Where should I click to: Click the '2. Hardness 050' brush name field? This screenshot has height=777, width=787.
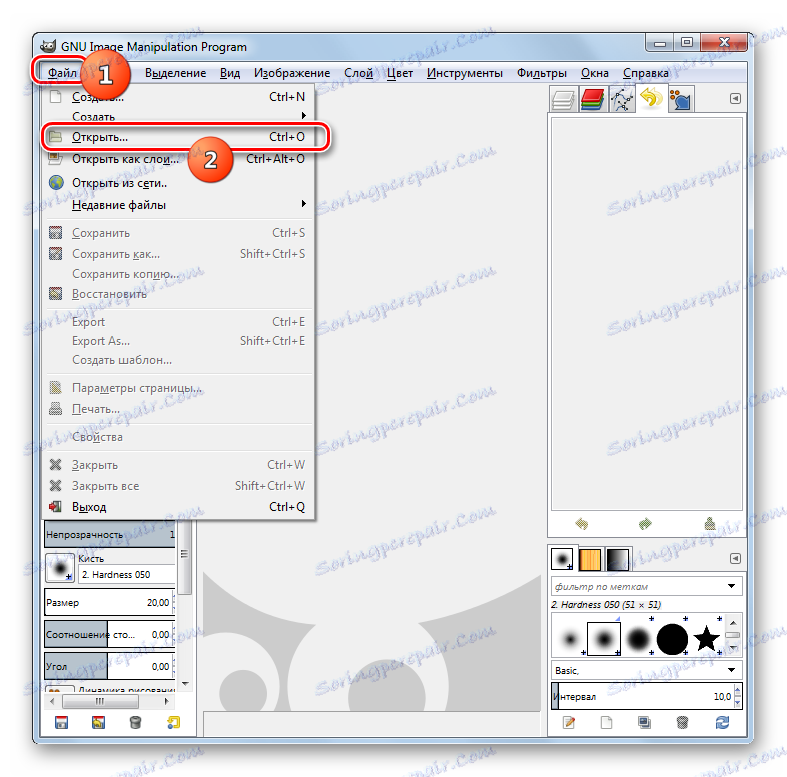pyautogui.click(x=126, y=574)
